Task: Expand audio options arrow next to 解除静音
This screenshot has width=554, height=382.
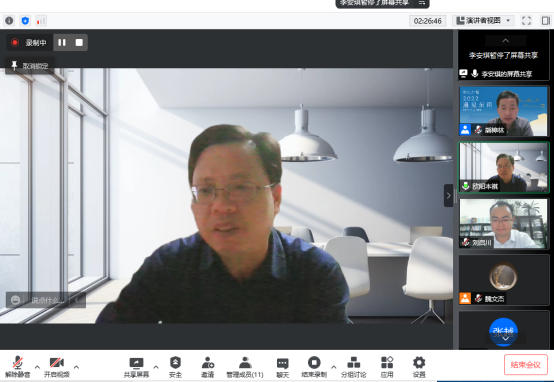Action: point(37,367)
